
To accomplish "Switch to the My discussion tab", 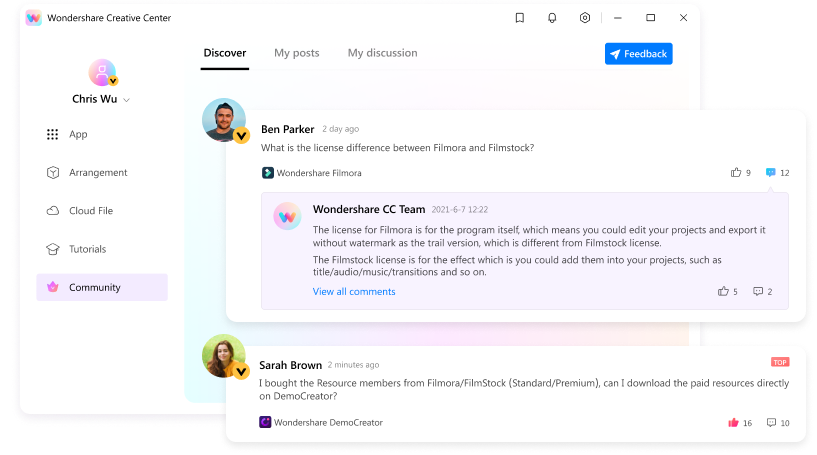I will [x=382, y=53].
